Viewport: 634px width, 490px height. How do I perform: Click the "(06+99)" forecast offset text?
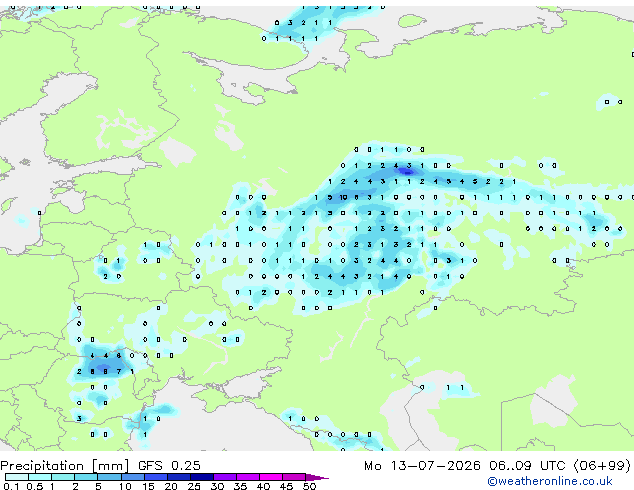point(602,466)
